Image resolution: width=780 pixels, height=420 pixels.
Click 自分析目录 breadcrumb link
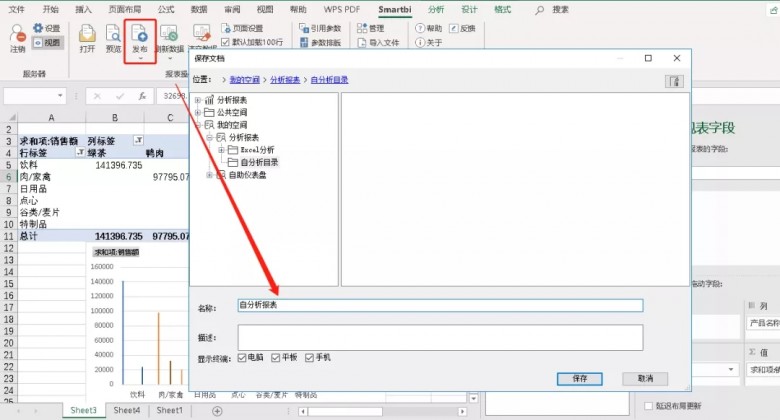click(329, 80)
